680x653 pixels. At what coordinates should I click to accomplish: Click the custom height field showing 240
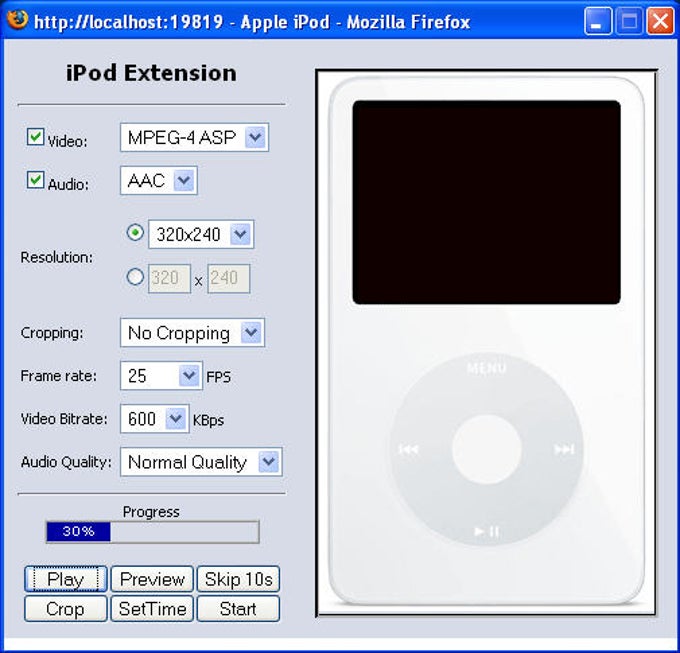coord(229,278)
